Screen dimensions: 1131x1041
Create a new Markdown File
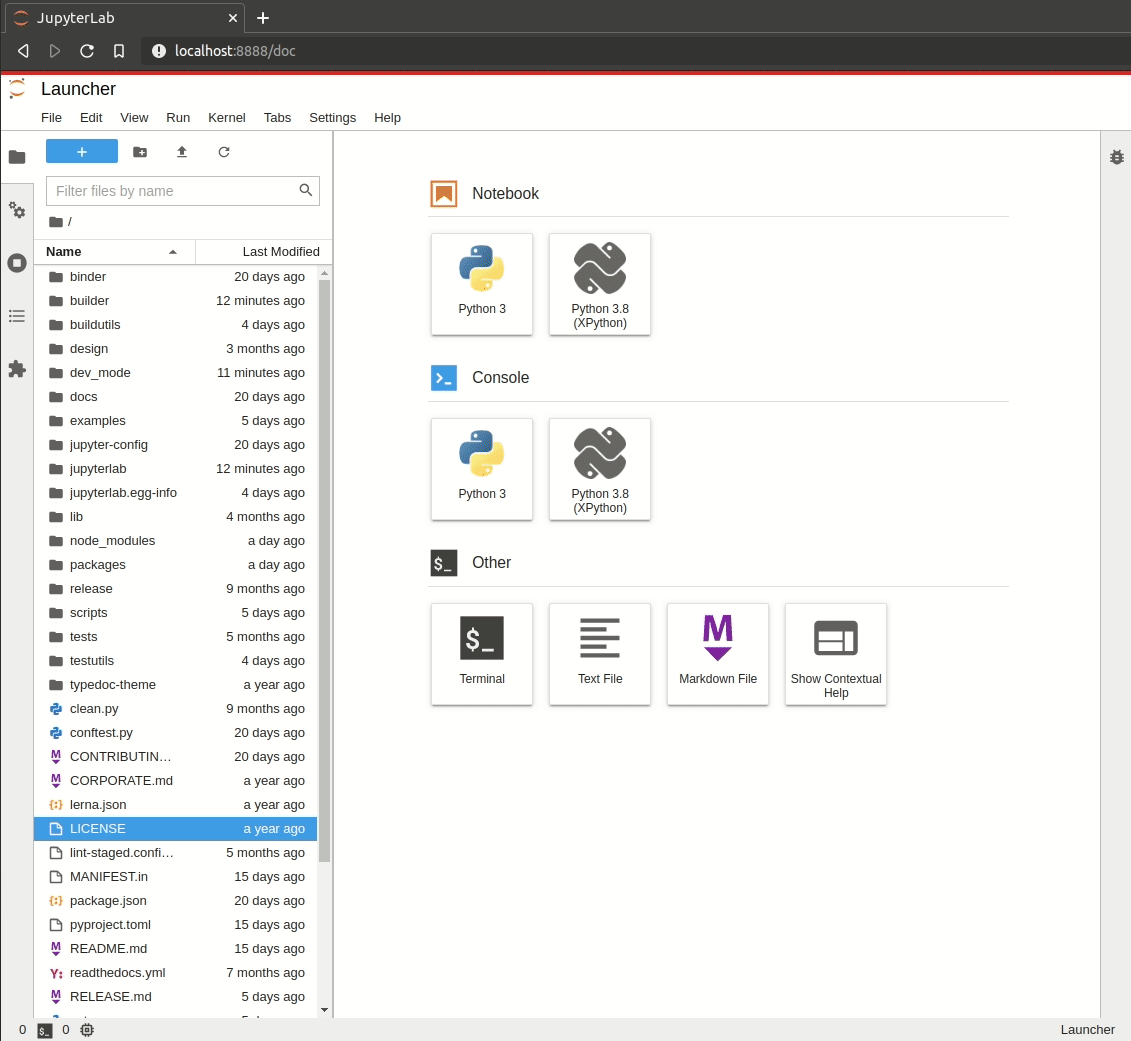pyautogui.click(x=718, y=654)
